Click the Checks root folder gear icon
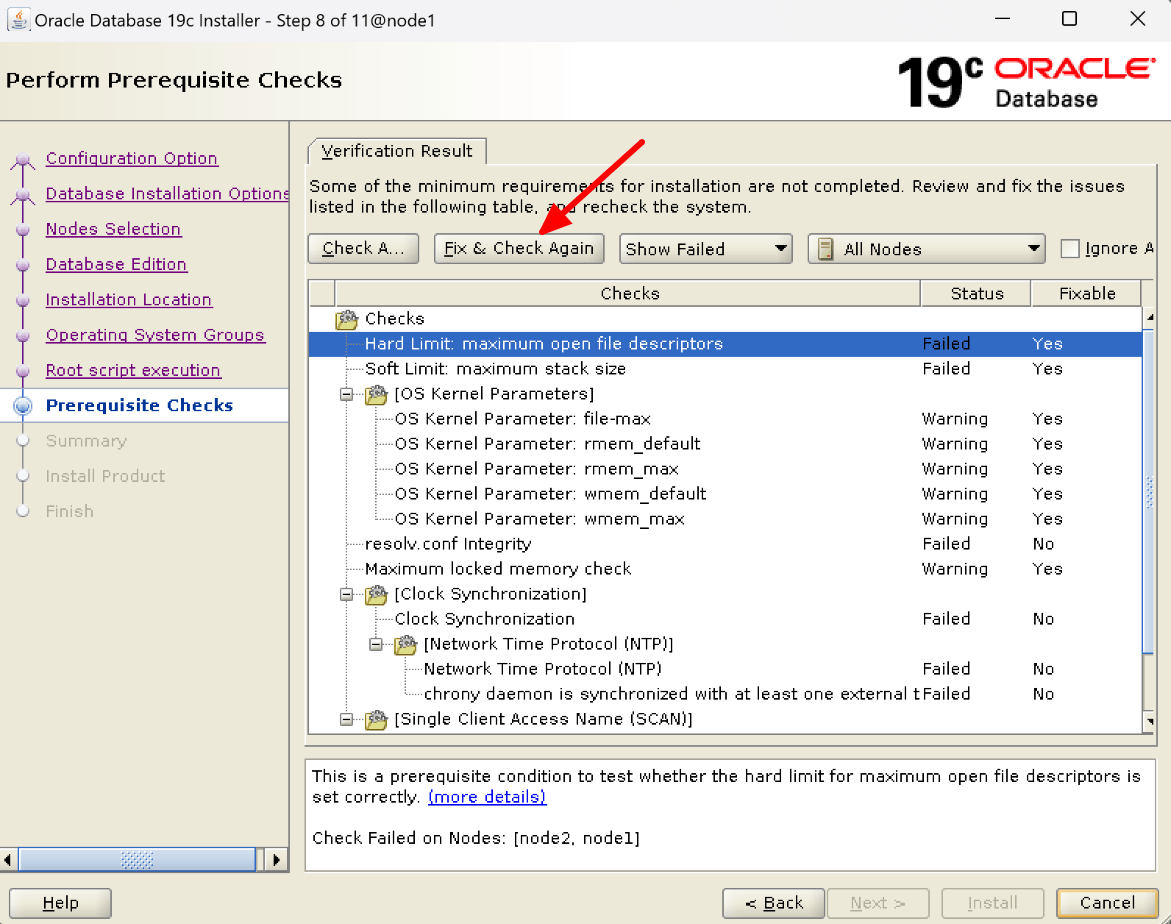1171x924 pixels. click(x=347, y=319)
